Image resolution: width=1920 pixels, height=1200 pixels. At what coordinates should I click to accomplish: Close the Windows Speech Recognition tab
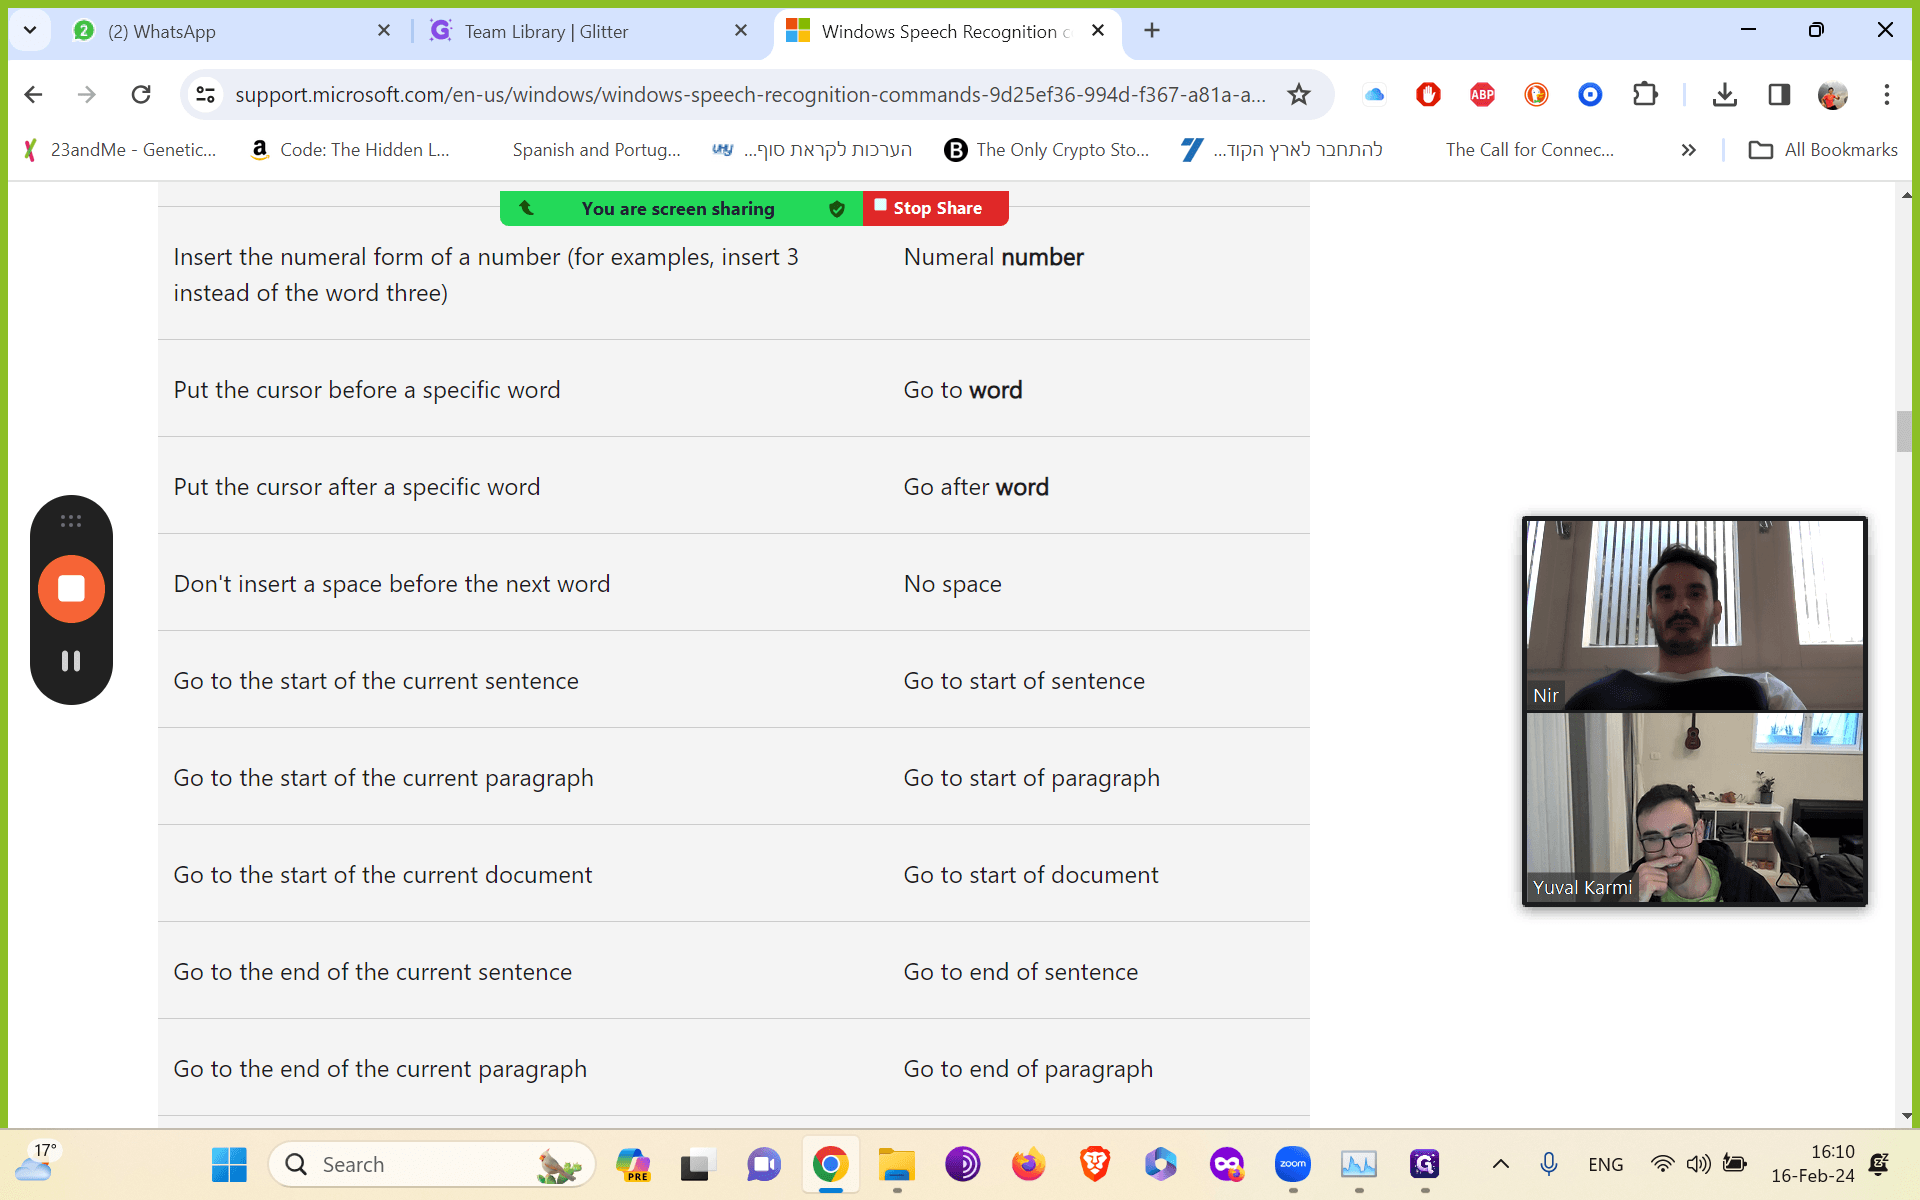[x=1098, y=31]
